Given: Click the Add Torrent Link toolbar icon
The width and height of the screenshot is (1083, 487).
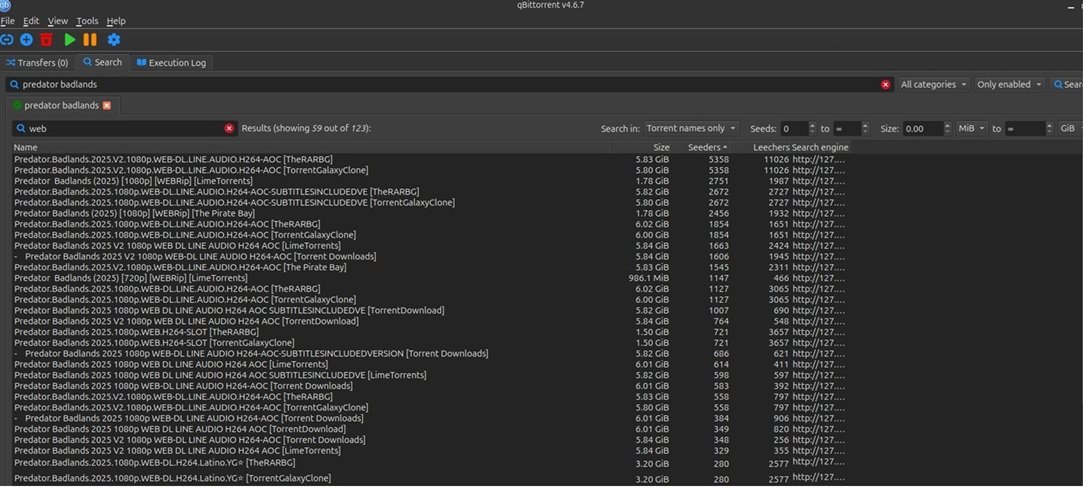Looking at the screenshot, I should pos(7,40).
